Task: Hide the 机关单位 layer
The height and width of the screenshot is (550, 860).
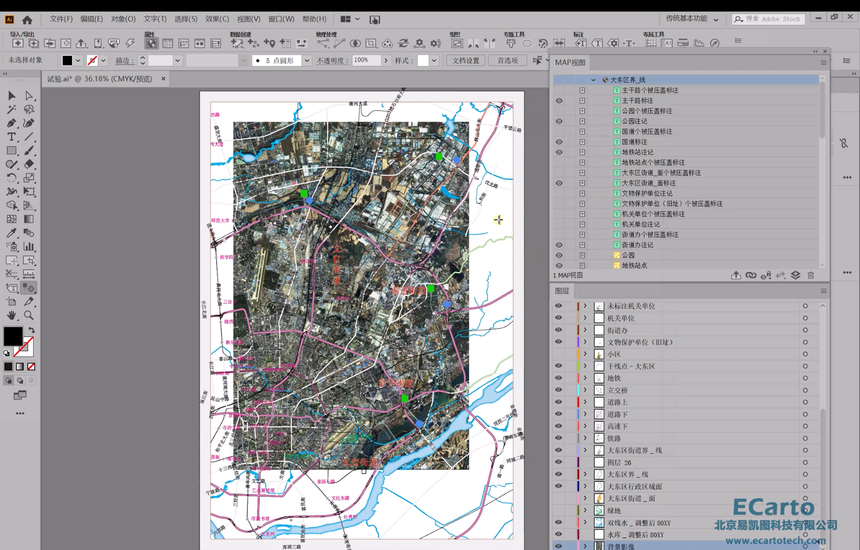Action: pos(558,318)
